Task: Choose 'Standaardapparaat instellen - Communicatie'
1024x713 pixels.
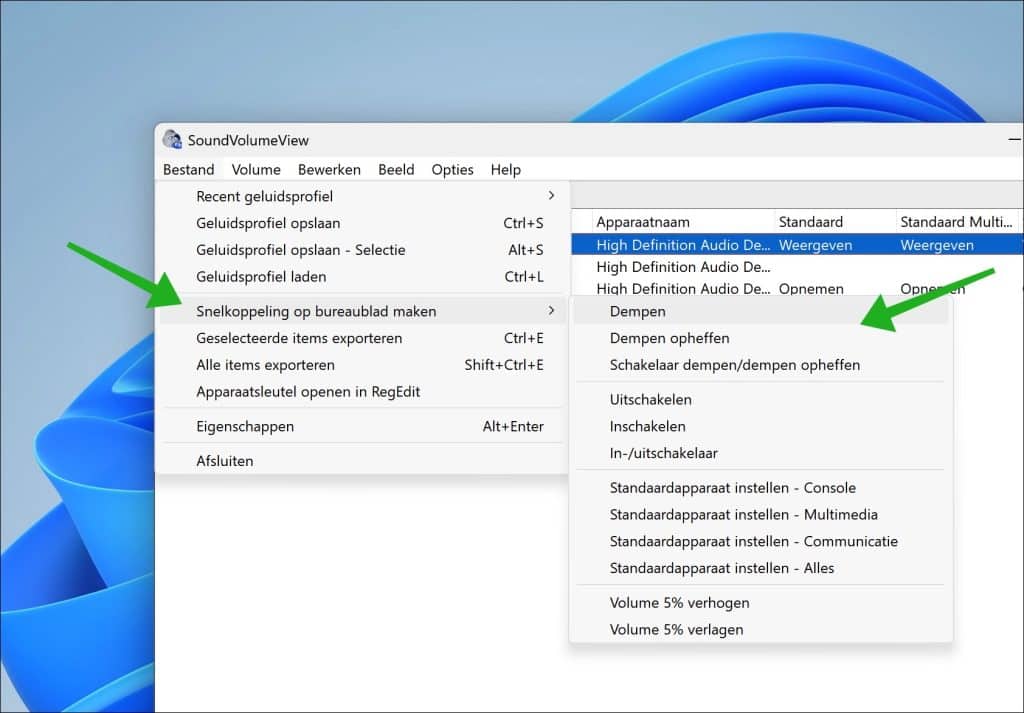Action: (761, 541)
